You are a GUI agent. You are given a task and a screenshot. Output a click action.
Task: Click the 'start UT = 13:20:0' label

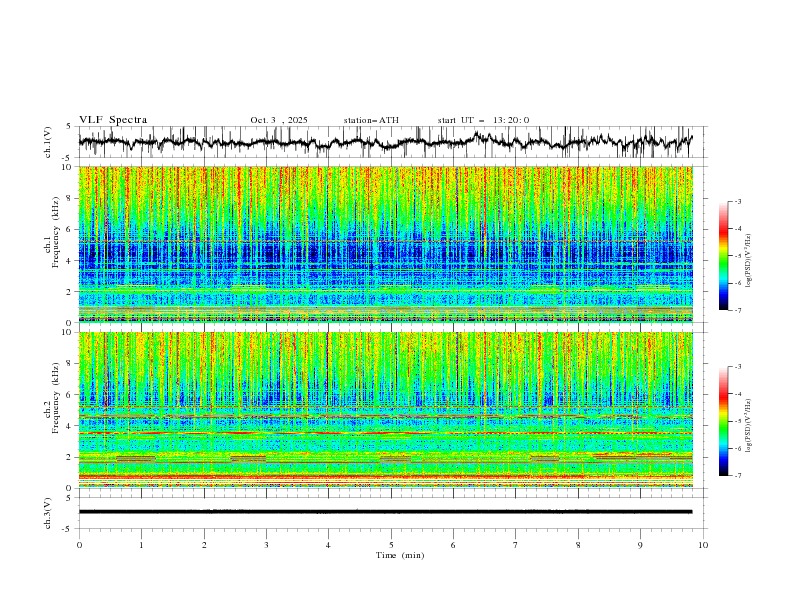[x=483, y=120]
